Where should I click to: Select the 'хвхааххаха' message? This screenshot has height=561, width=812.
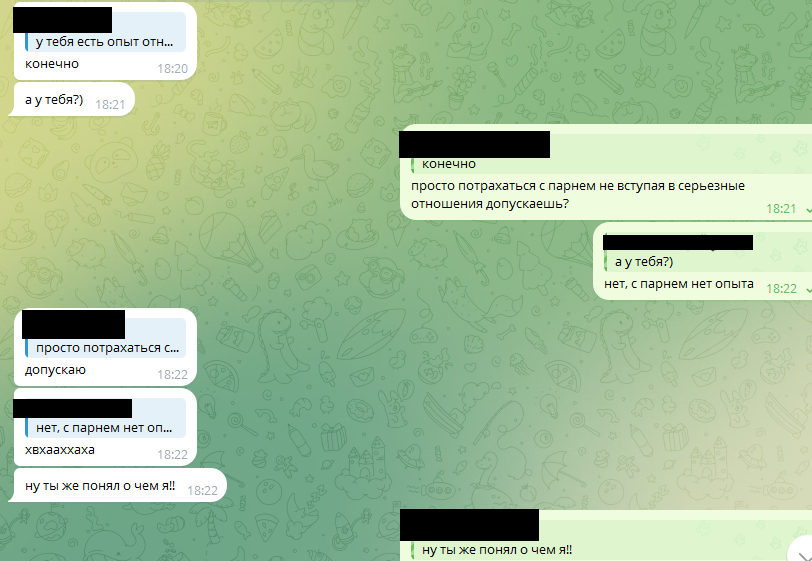tap(60, 450)
